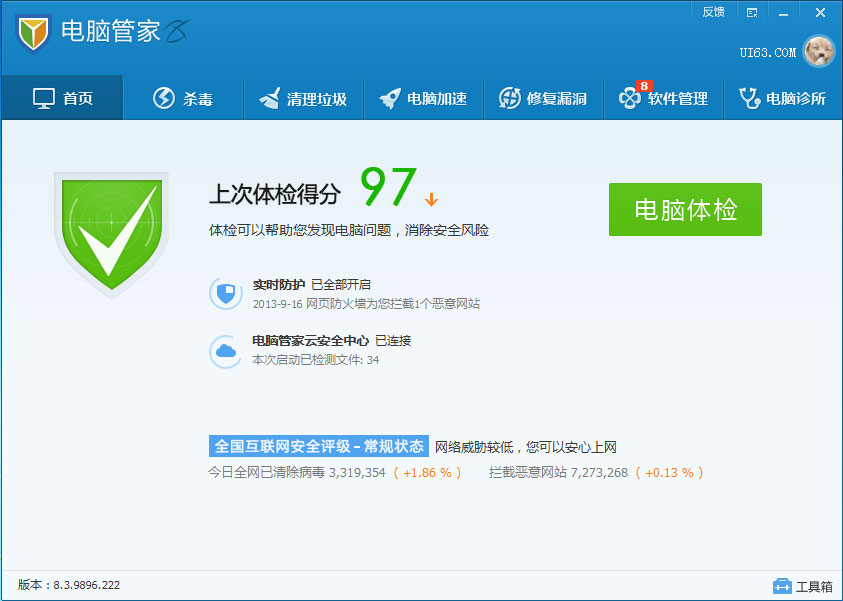This screenshot has width=843, height=601.
Task: Click 拦截恶意网站 7,273,268 statistic
Action: pos(558,473)
